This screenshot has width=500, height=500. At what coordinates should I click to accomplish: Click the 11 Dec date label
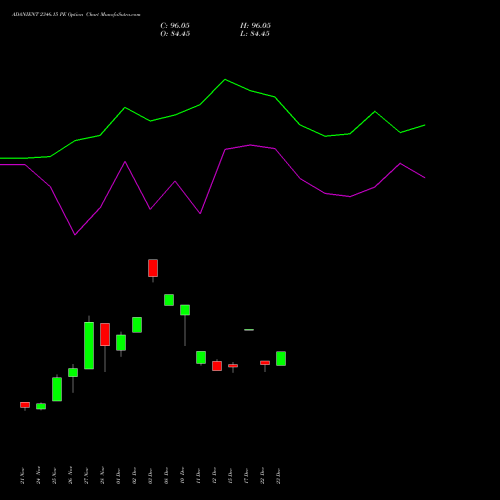198,476
